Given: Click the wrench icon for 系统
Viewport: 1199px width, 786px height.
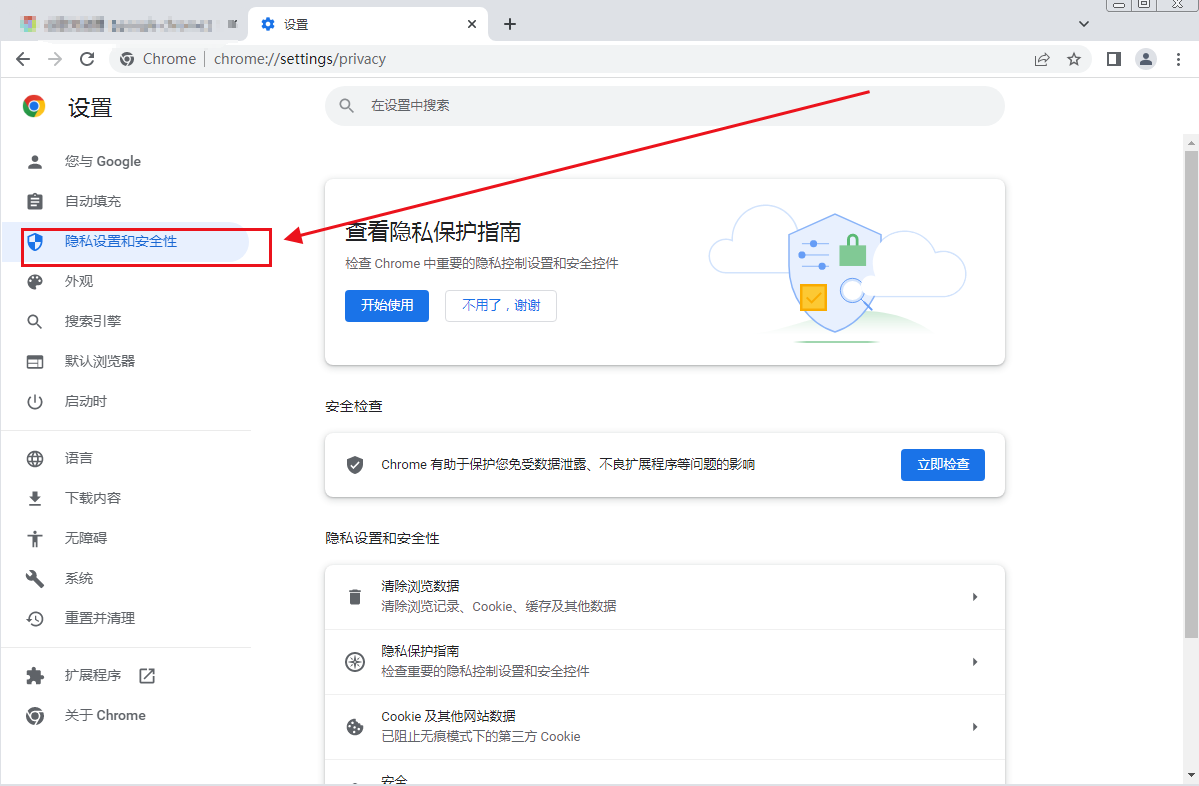Looking at the screenshot, I should click(x=35, y=578).
